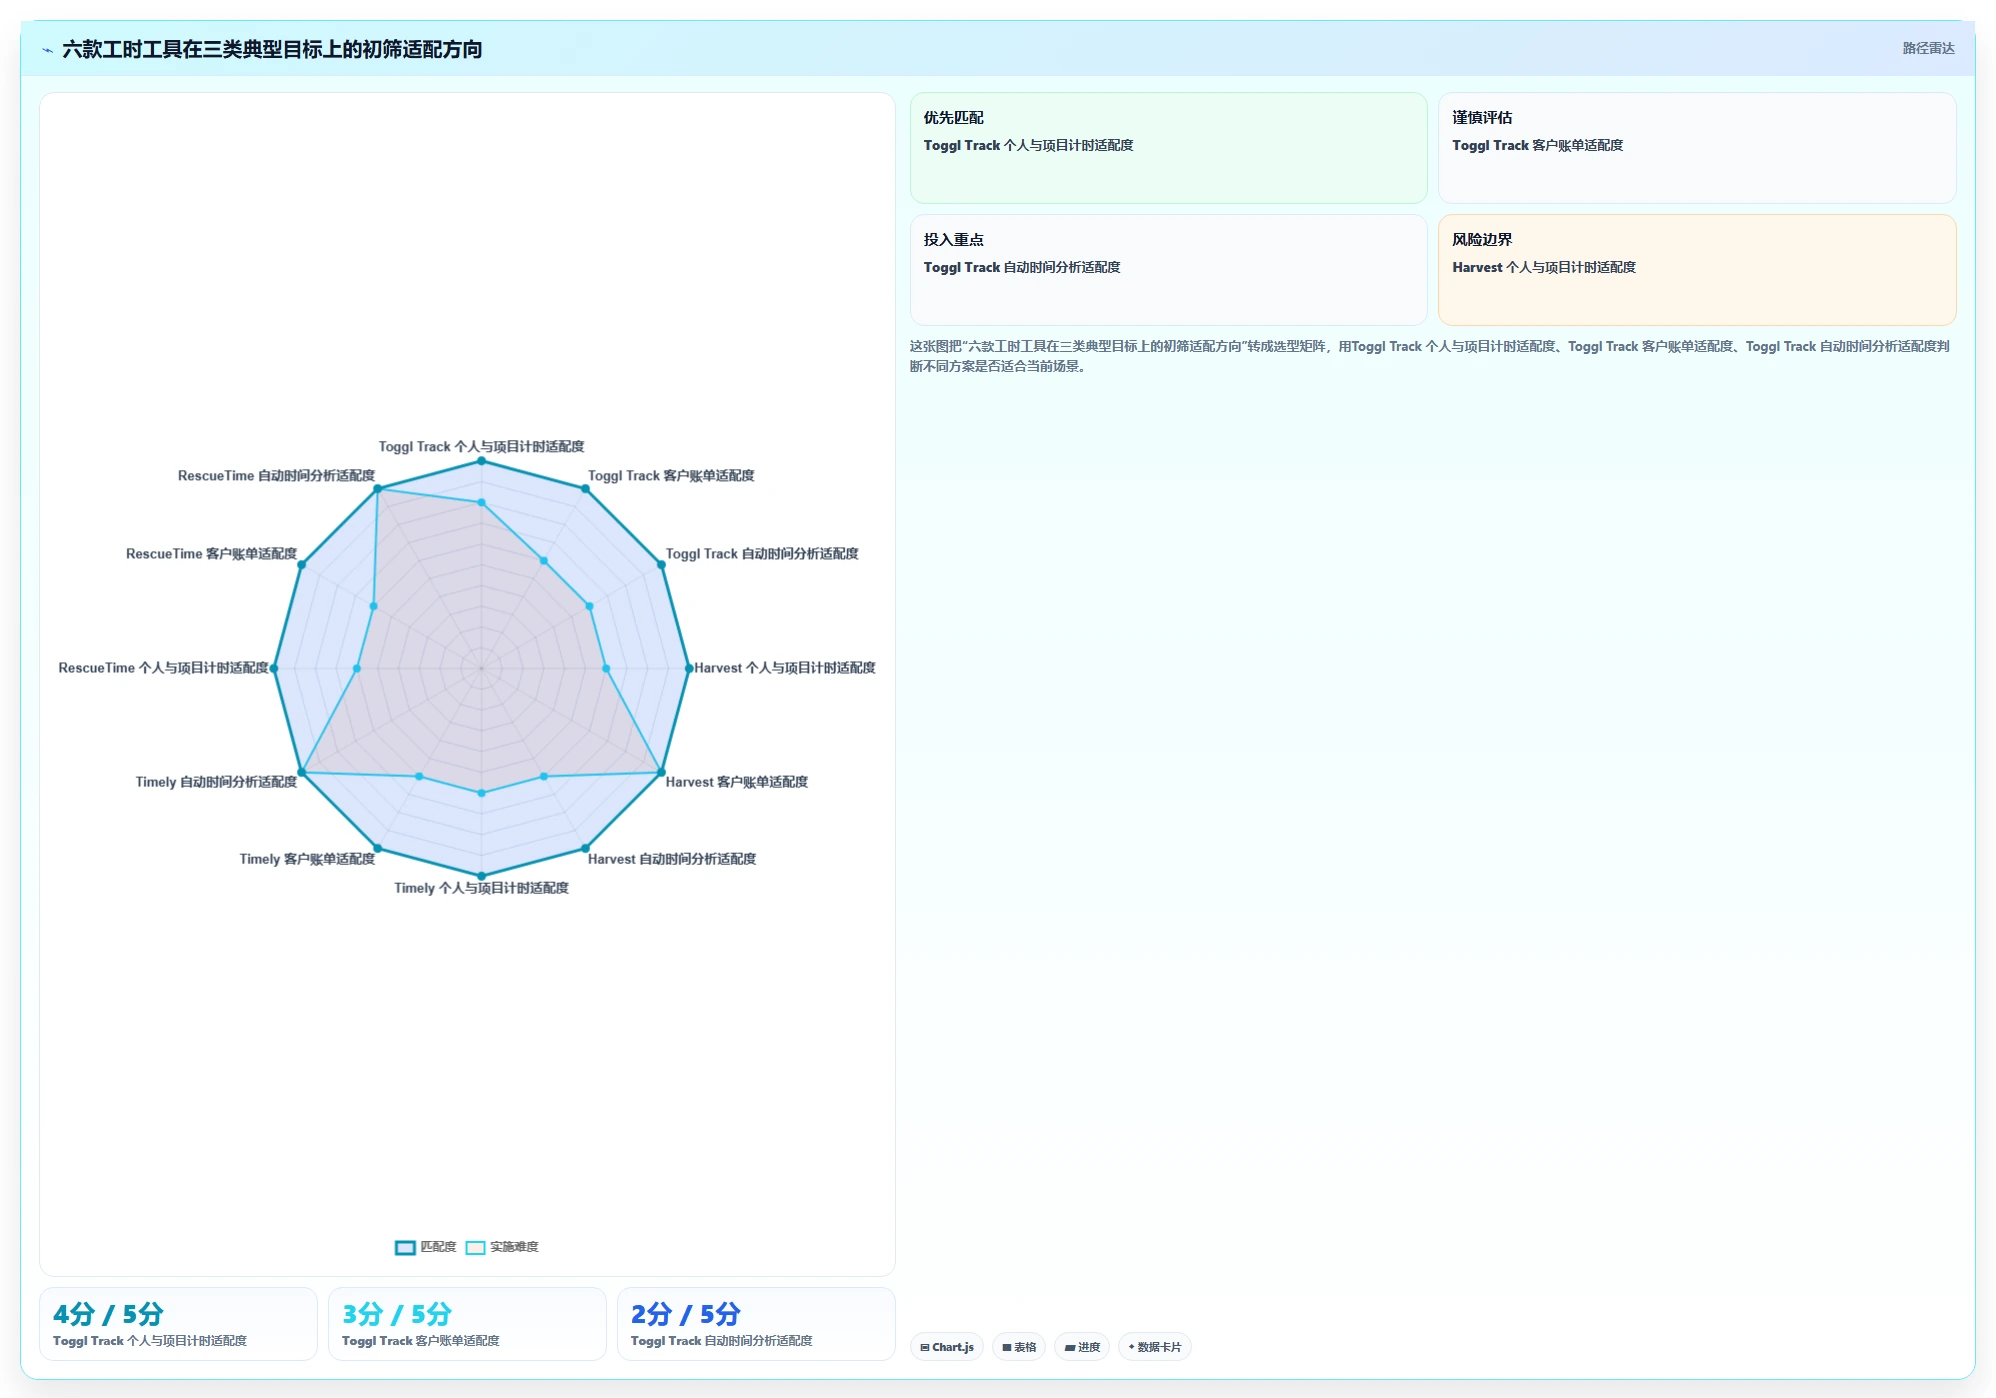Screen dimensions: 1996x1398
Task: Click outer 匹配度 point on Harvest 个人与项目计时 axis
Action: (x=688, y=668)
